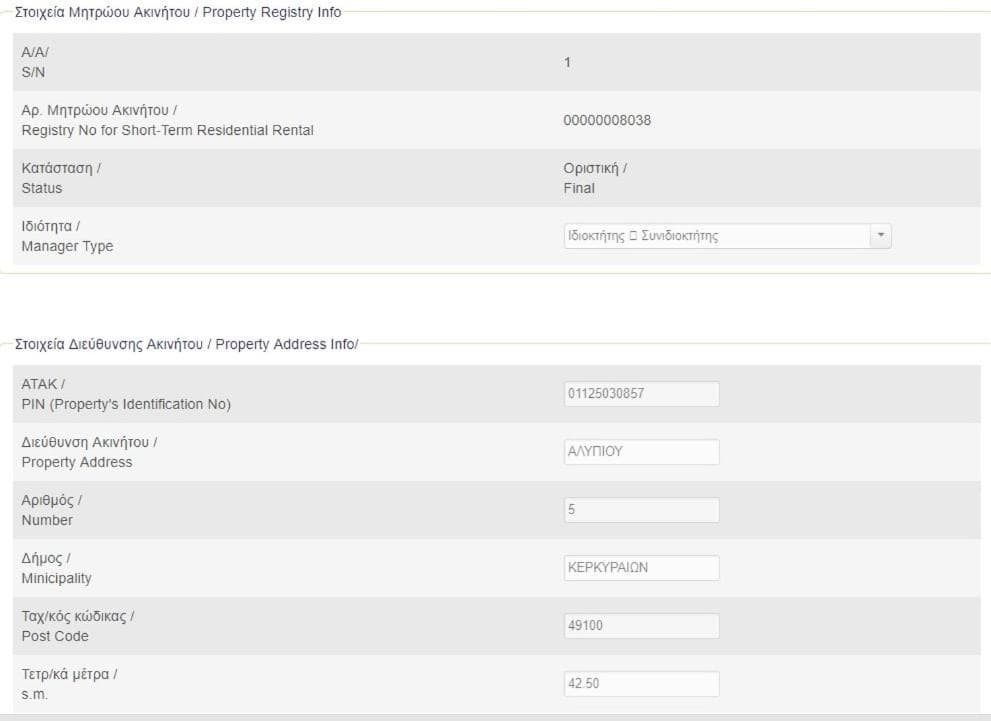Click the Municipality field ΚΕΡΚΥΡΑΙΩΝ
The width and height of the screenshot is (991, 721).
641,568
